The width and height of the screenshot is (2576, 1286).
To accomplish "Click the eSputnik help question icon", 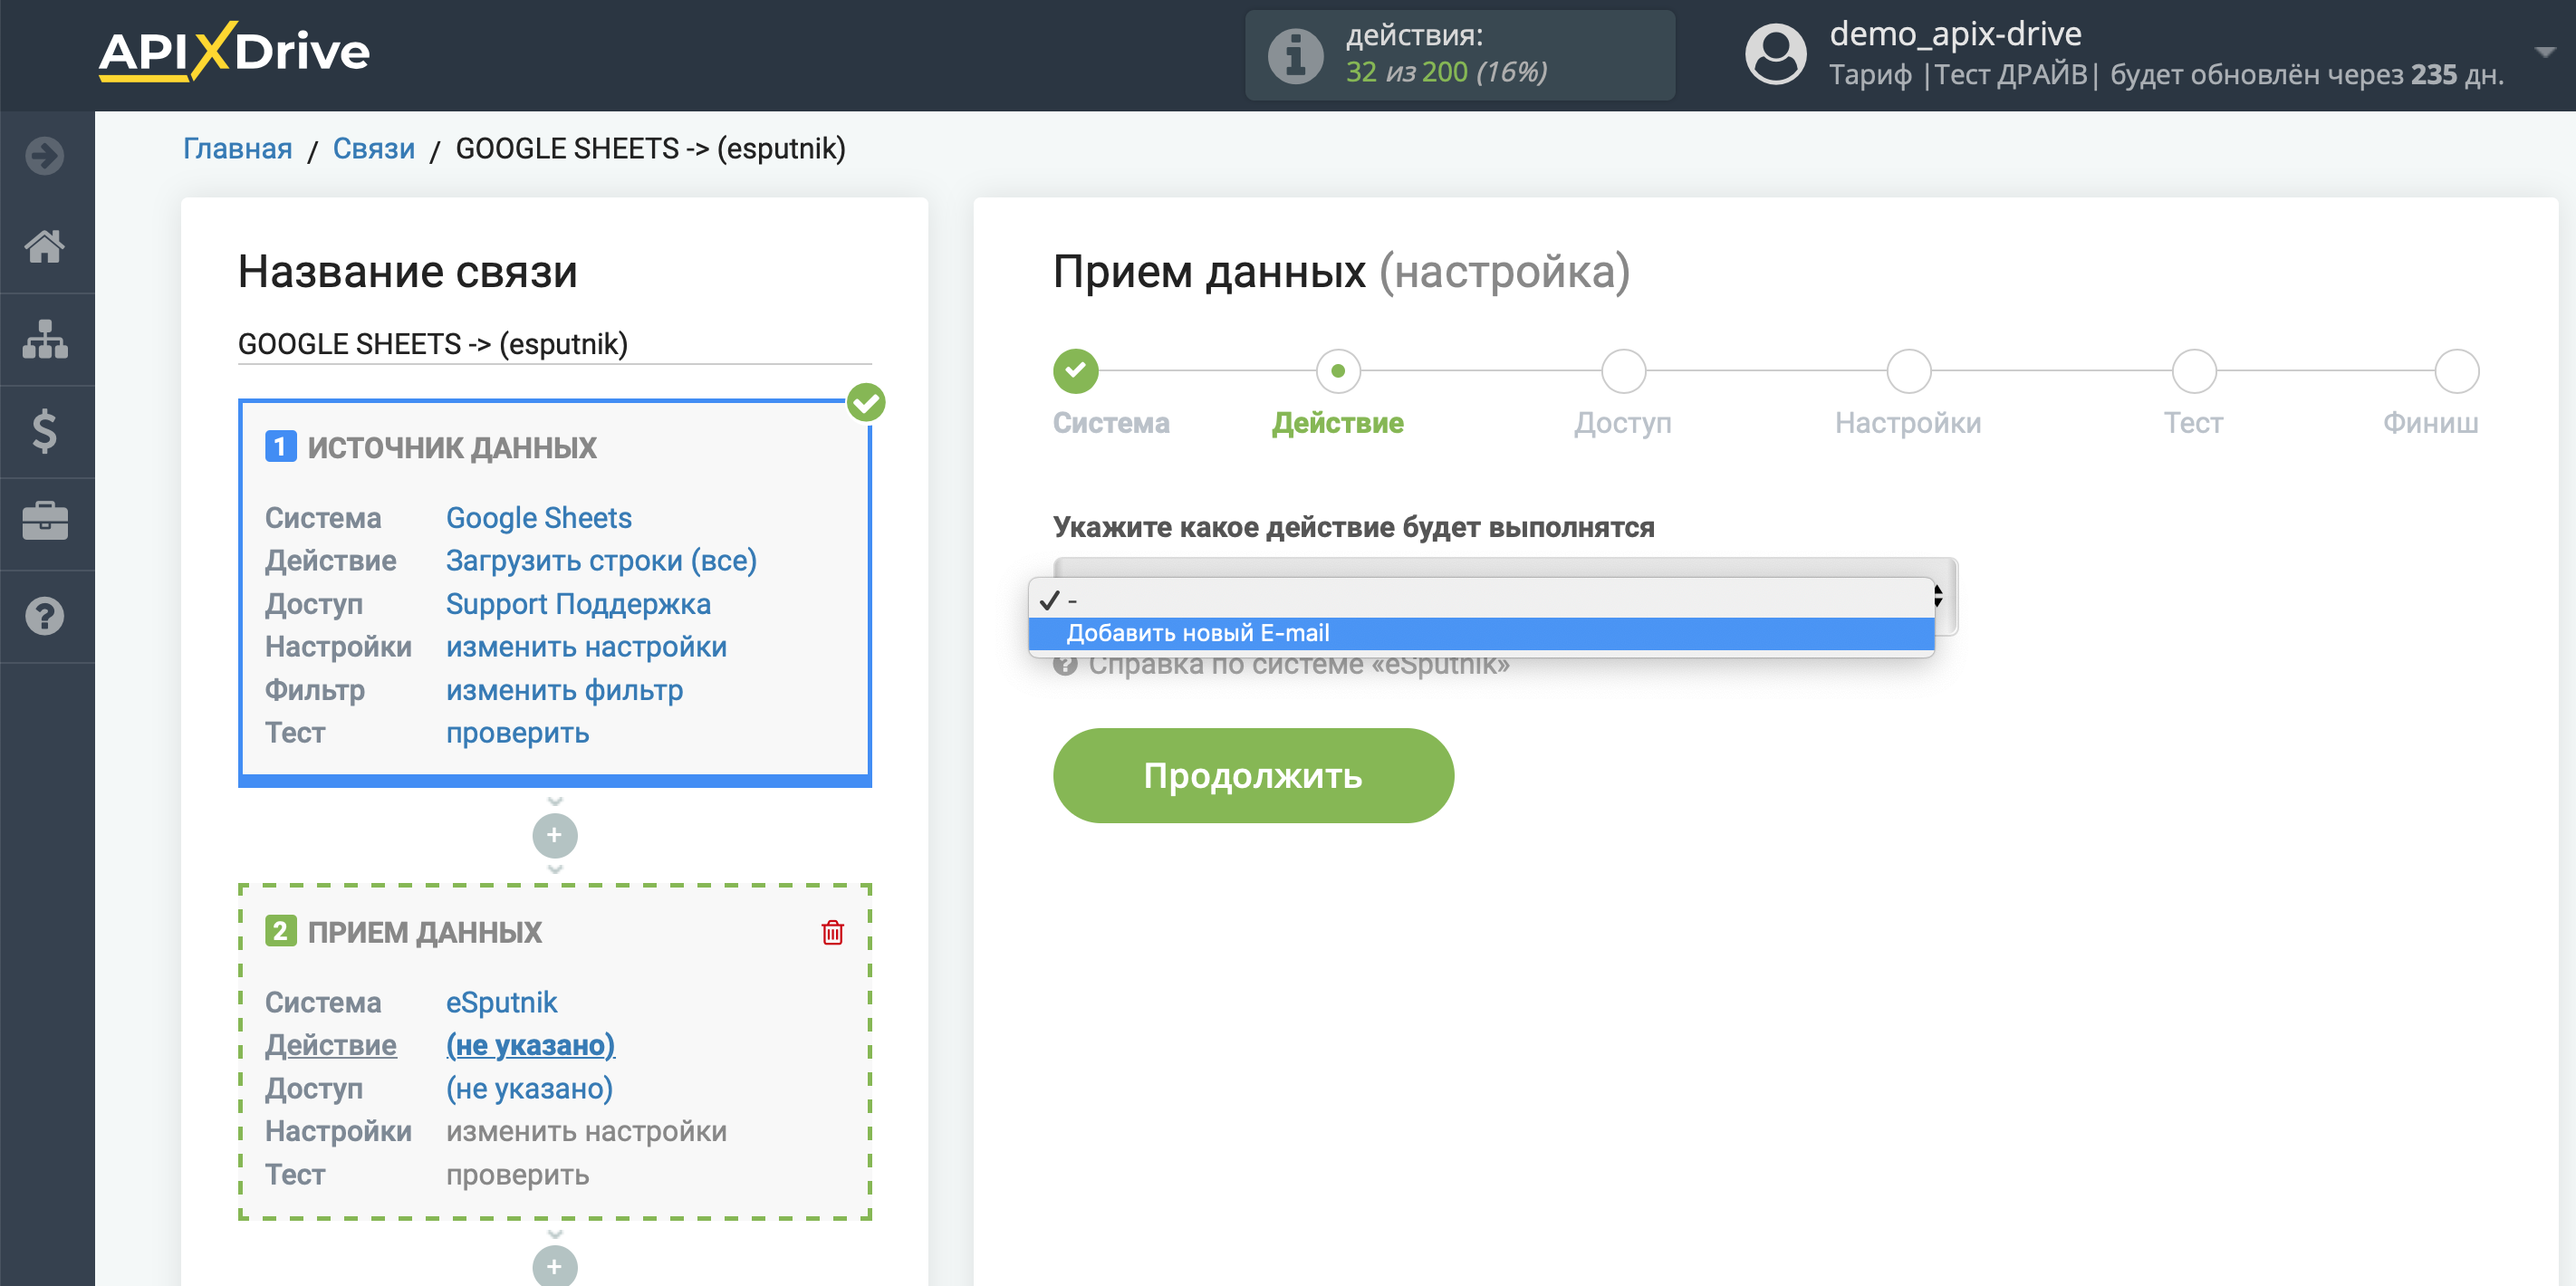I will pos(1065,664).
